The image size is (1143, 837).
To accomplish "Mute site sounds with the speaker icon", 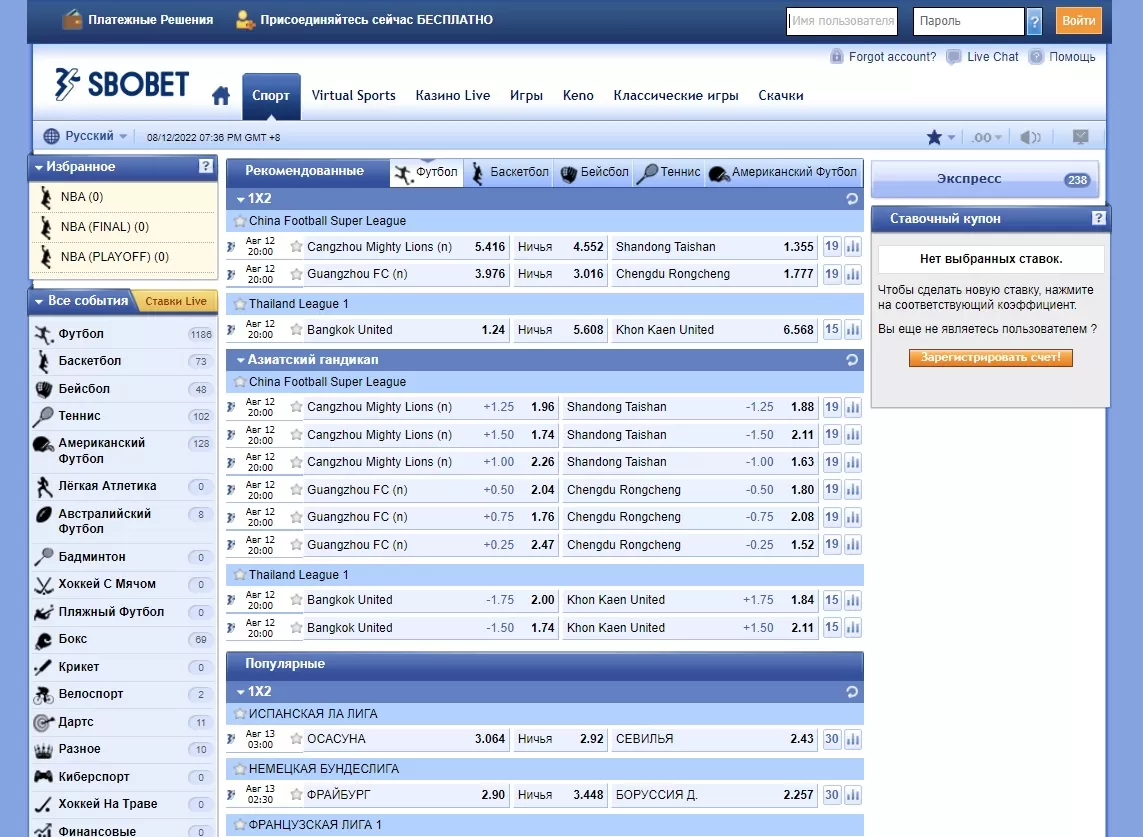I will [1031, 135].
